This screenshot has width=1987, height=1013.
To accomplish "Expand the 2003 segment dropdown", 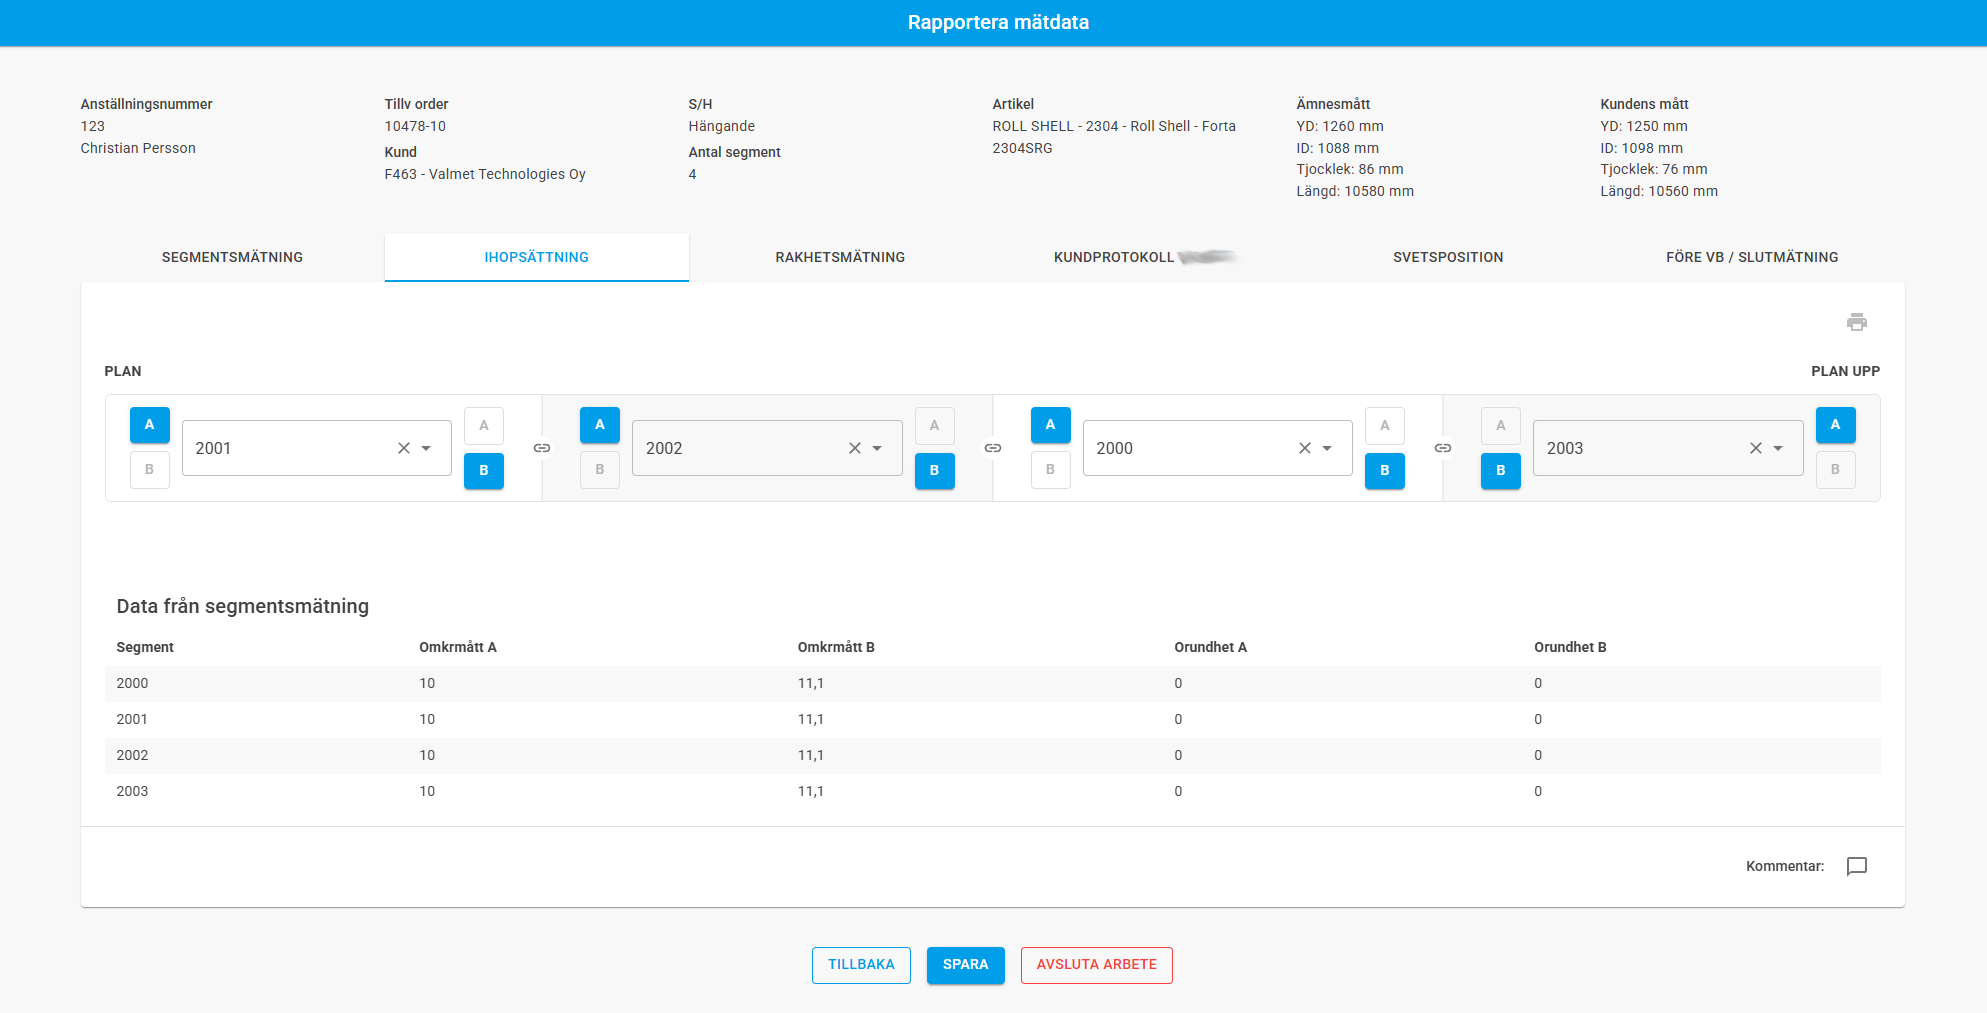I will click(1778, 448).
